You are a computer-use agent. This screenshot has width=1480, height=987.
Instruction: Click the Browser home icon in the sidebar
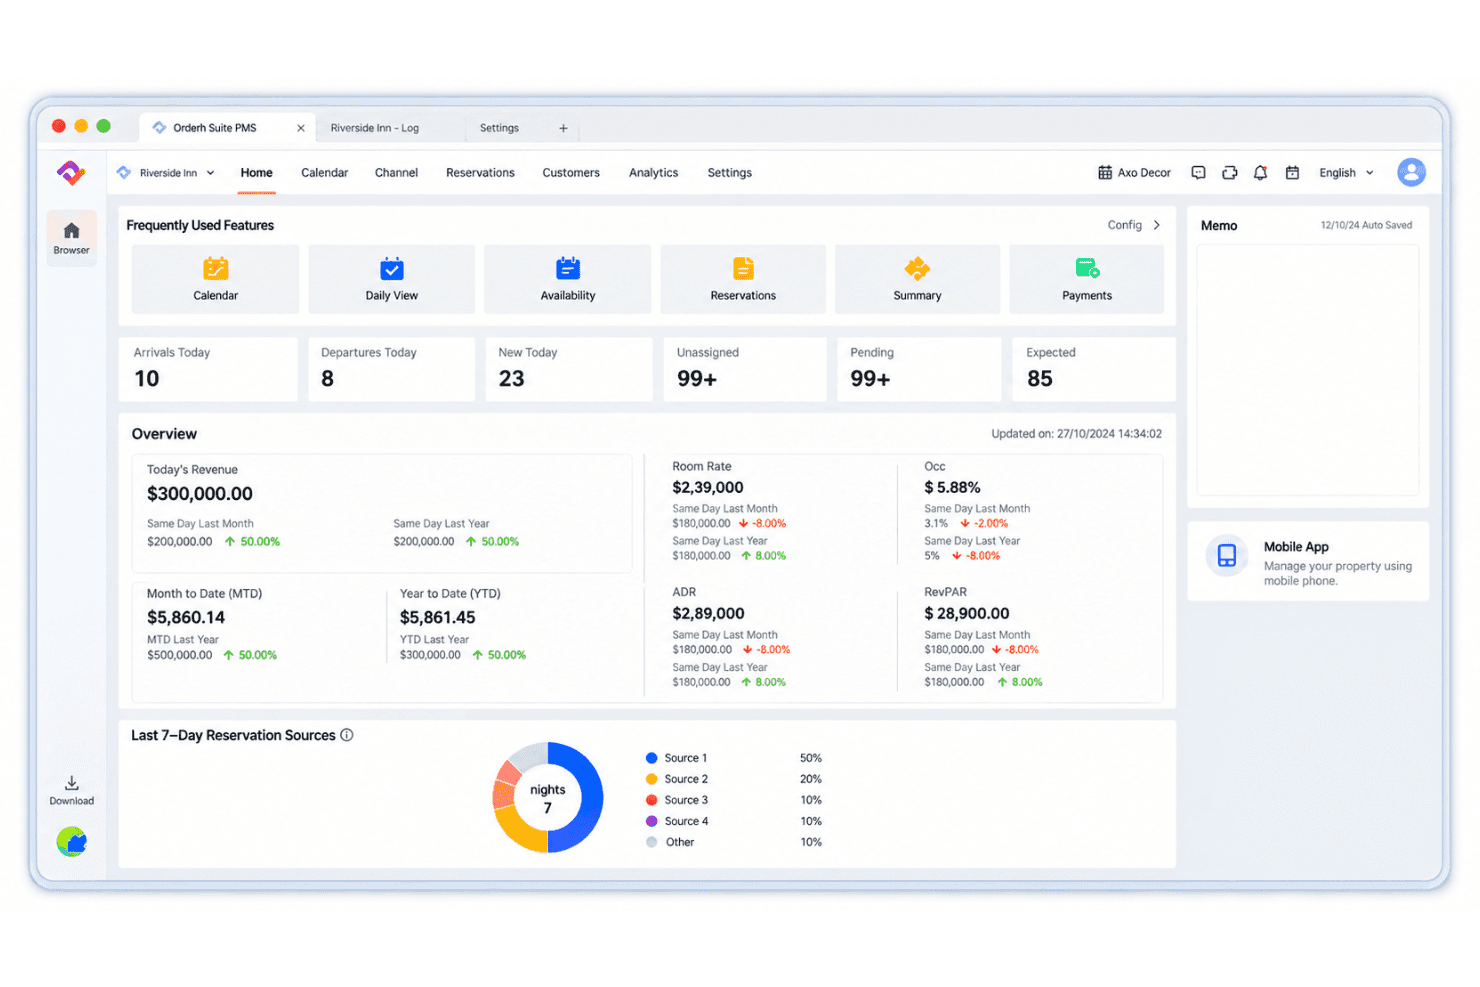[71, 237]
